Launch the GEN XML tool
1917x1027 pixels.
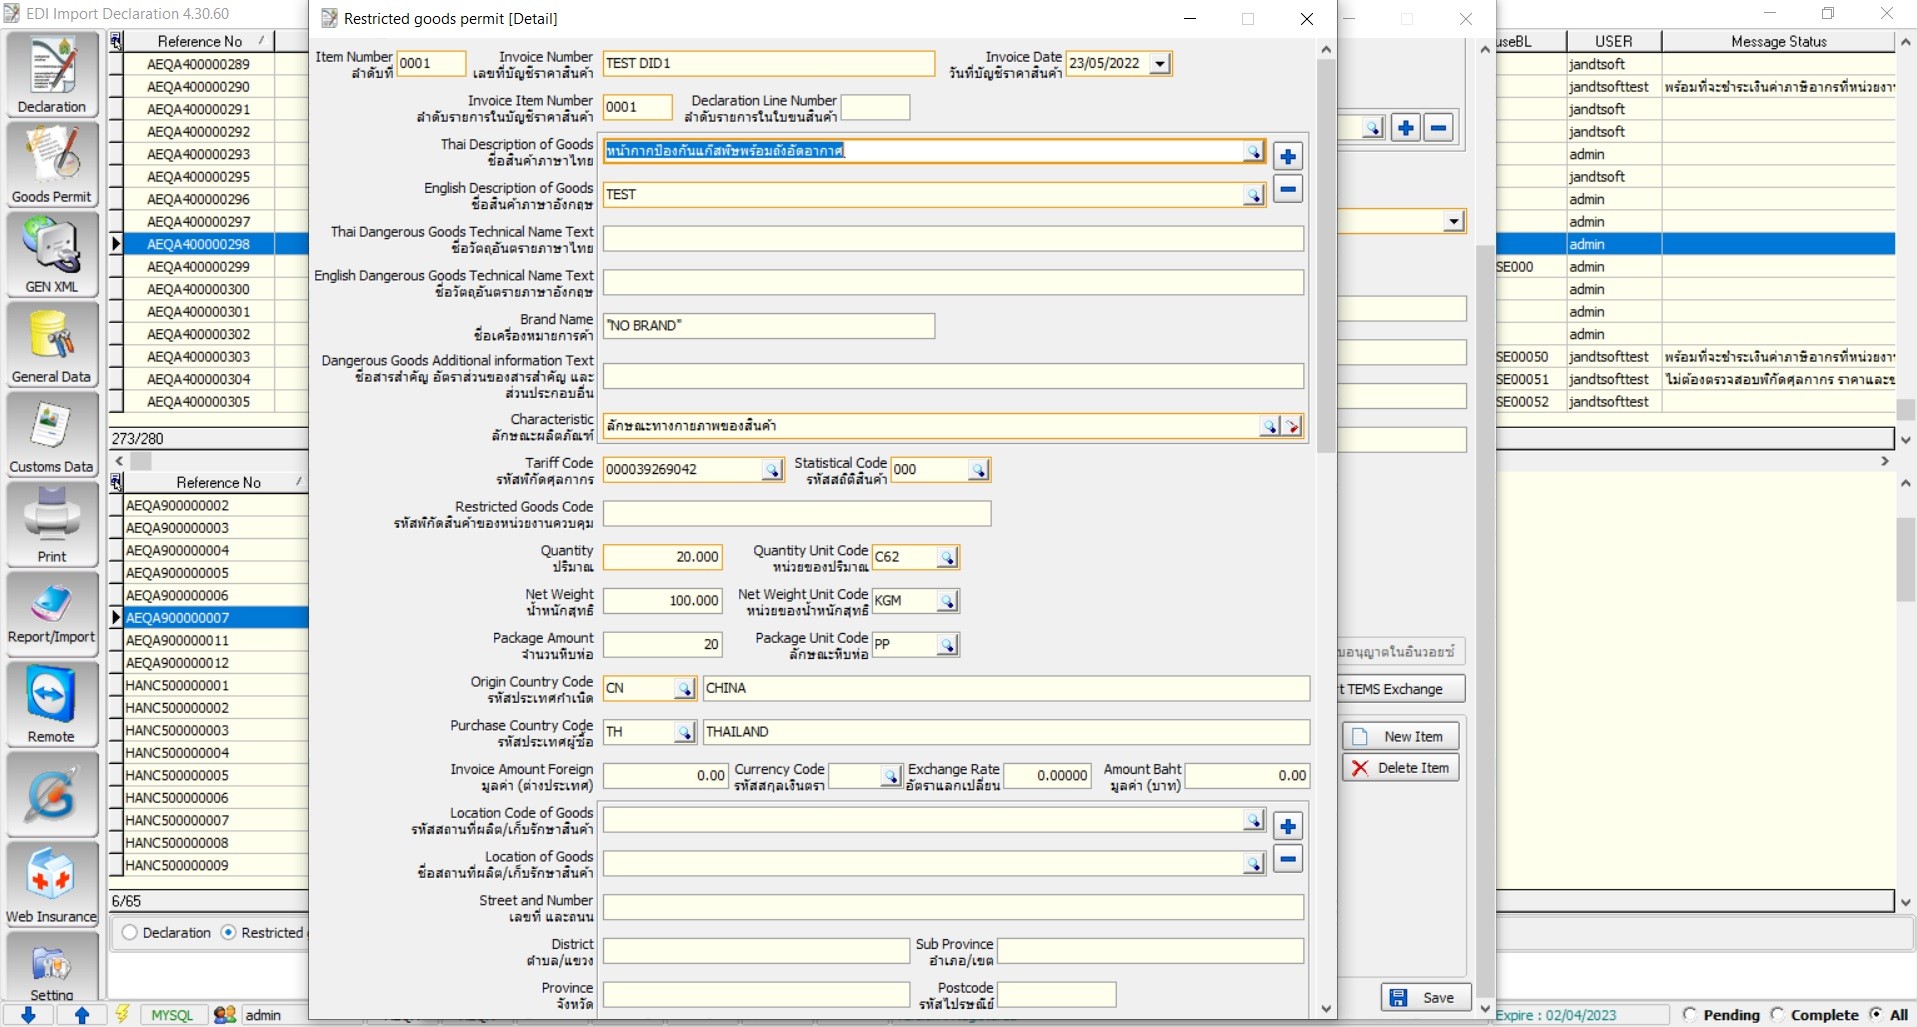52,254
